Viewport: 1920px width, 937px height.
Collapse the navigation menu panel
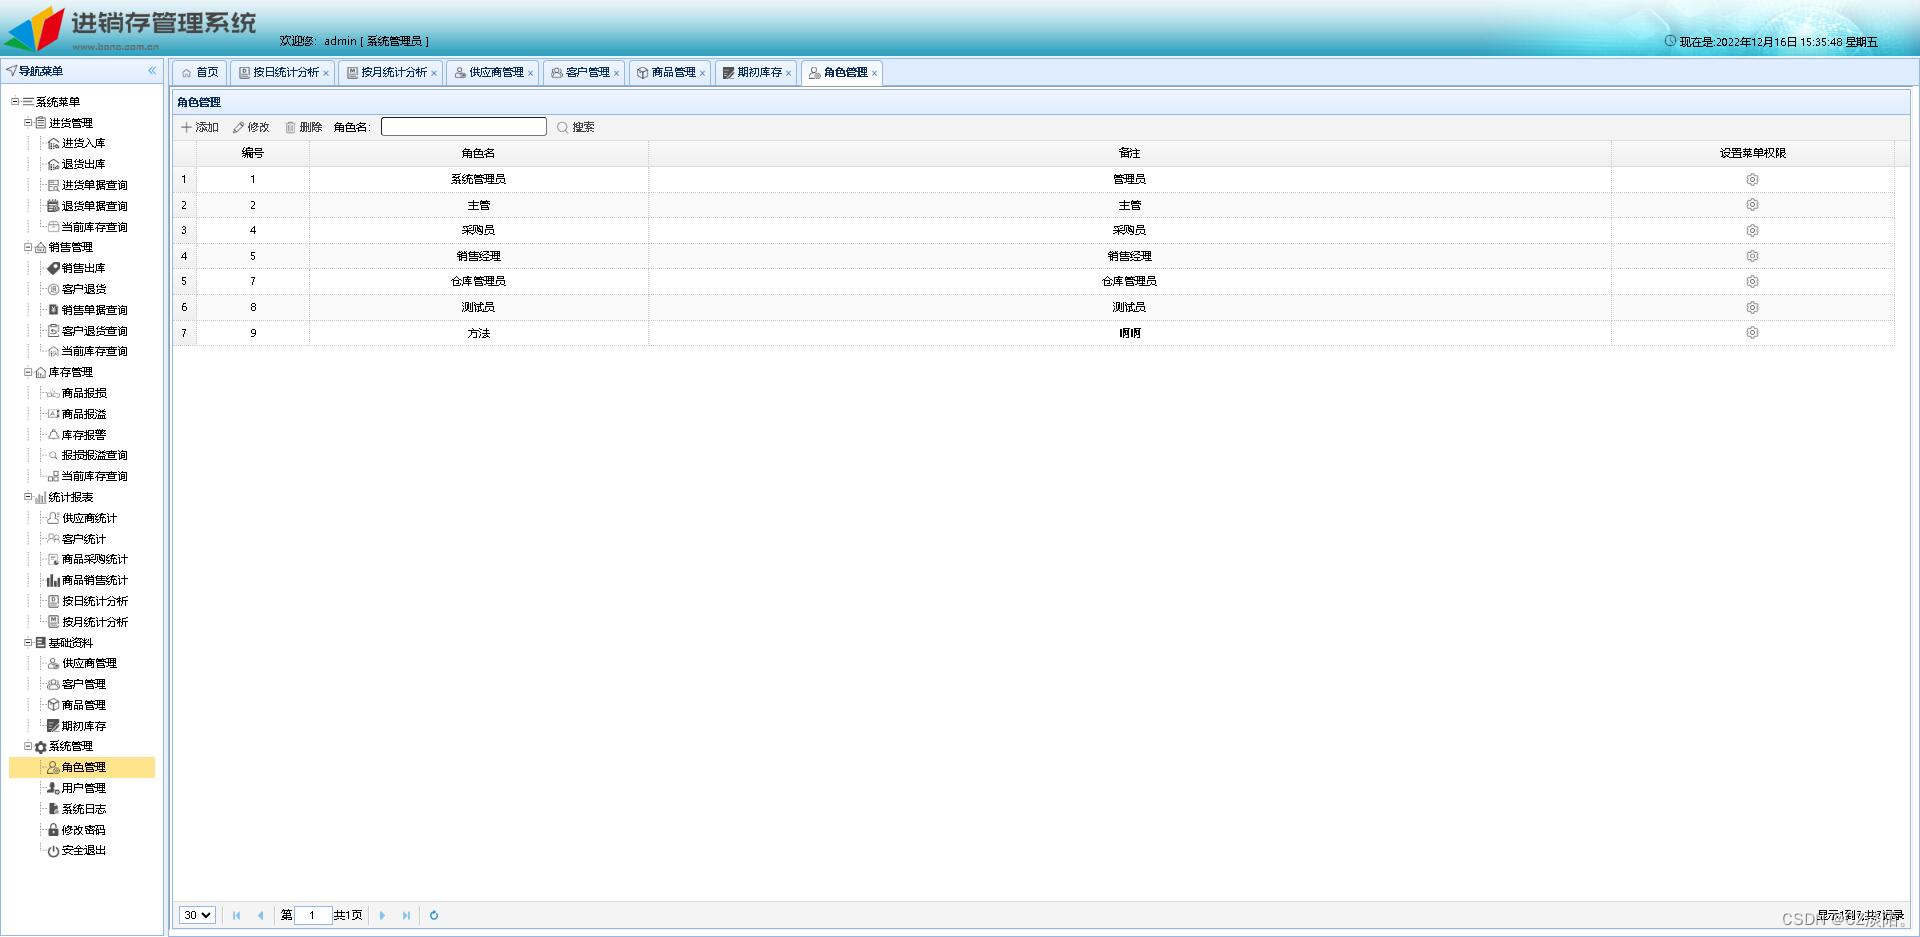(152, 70)
